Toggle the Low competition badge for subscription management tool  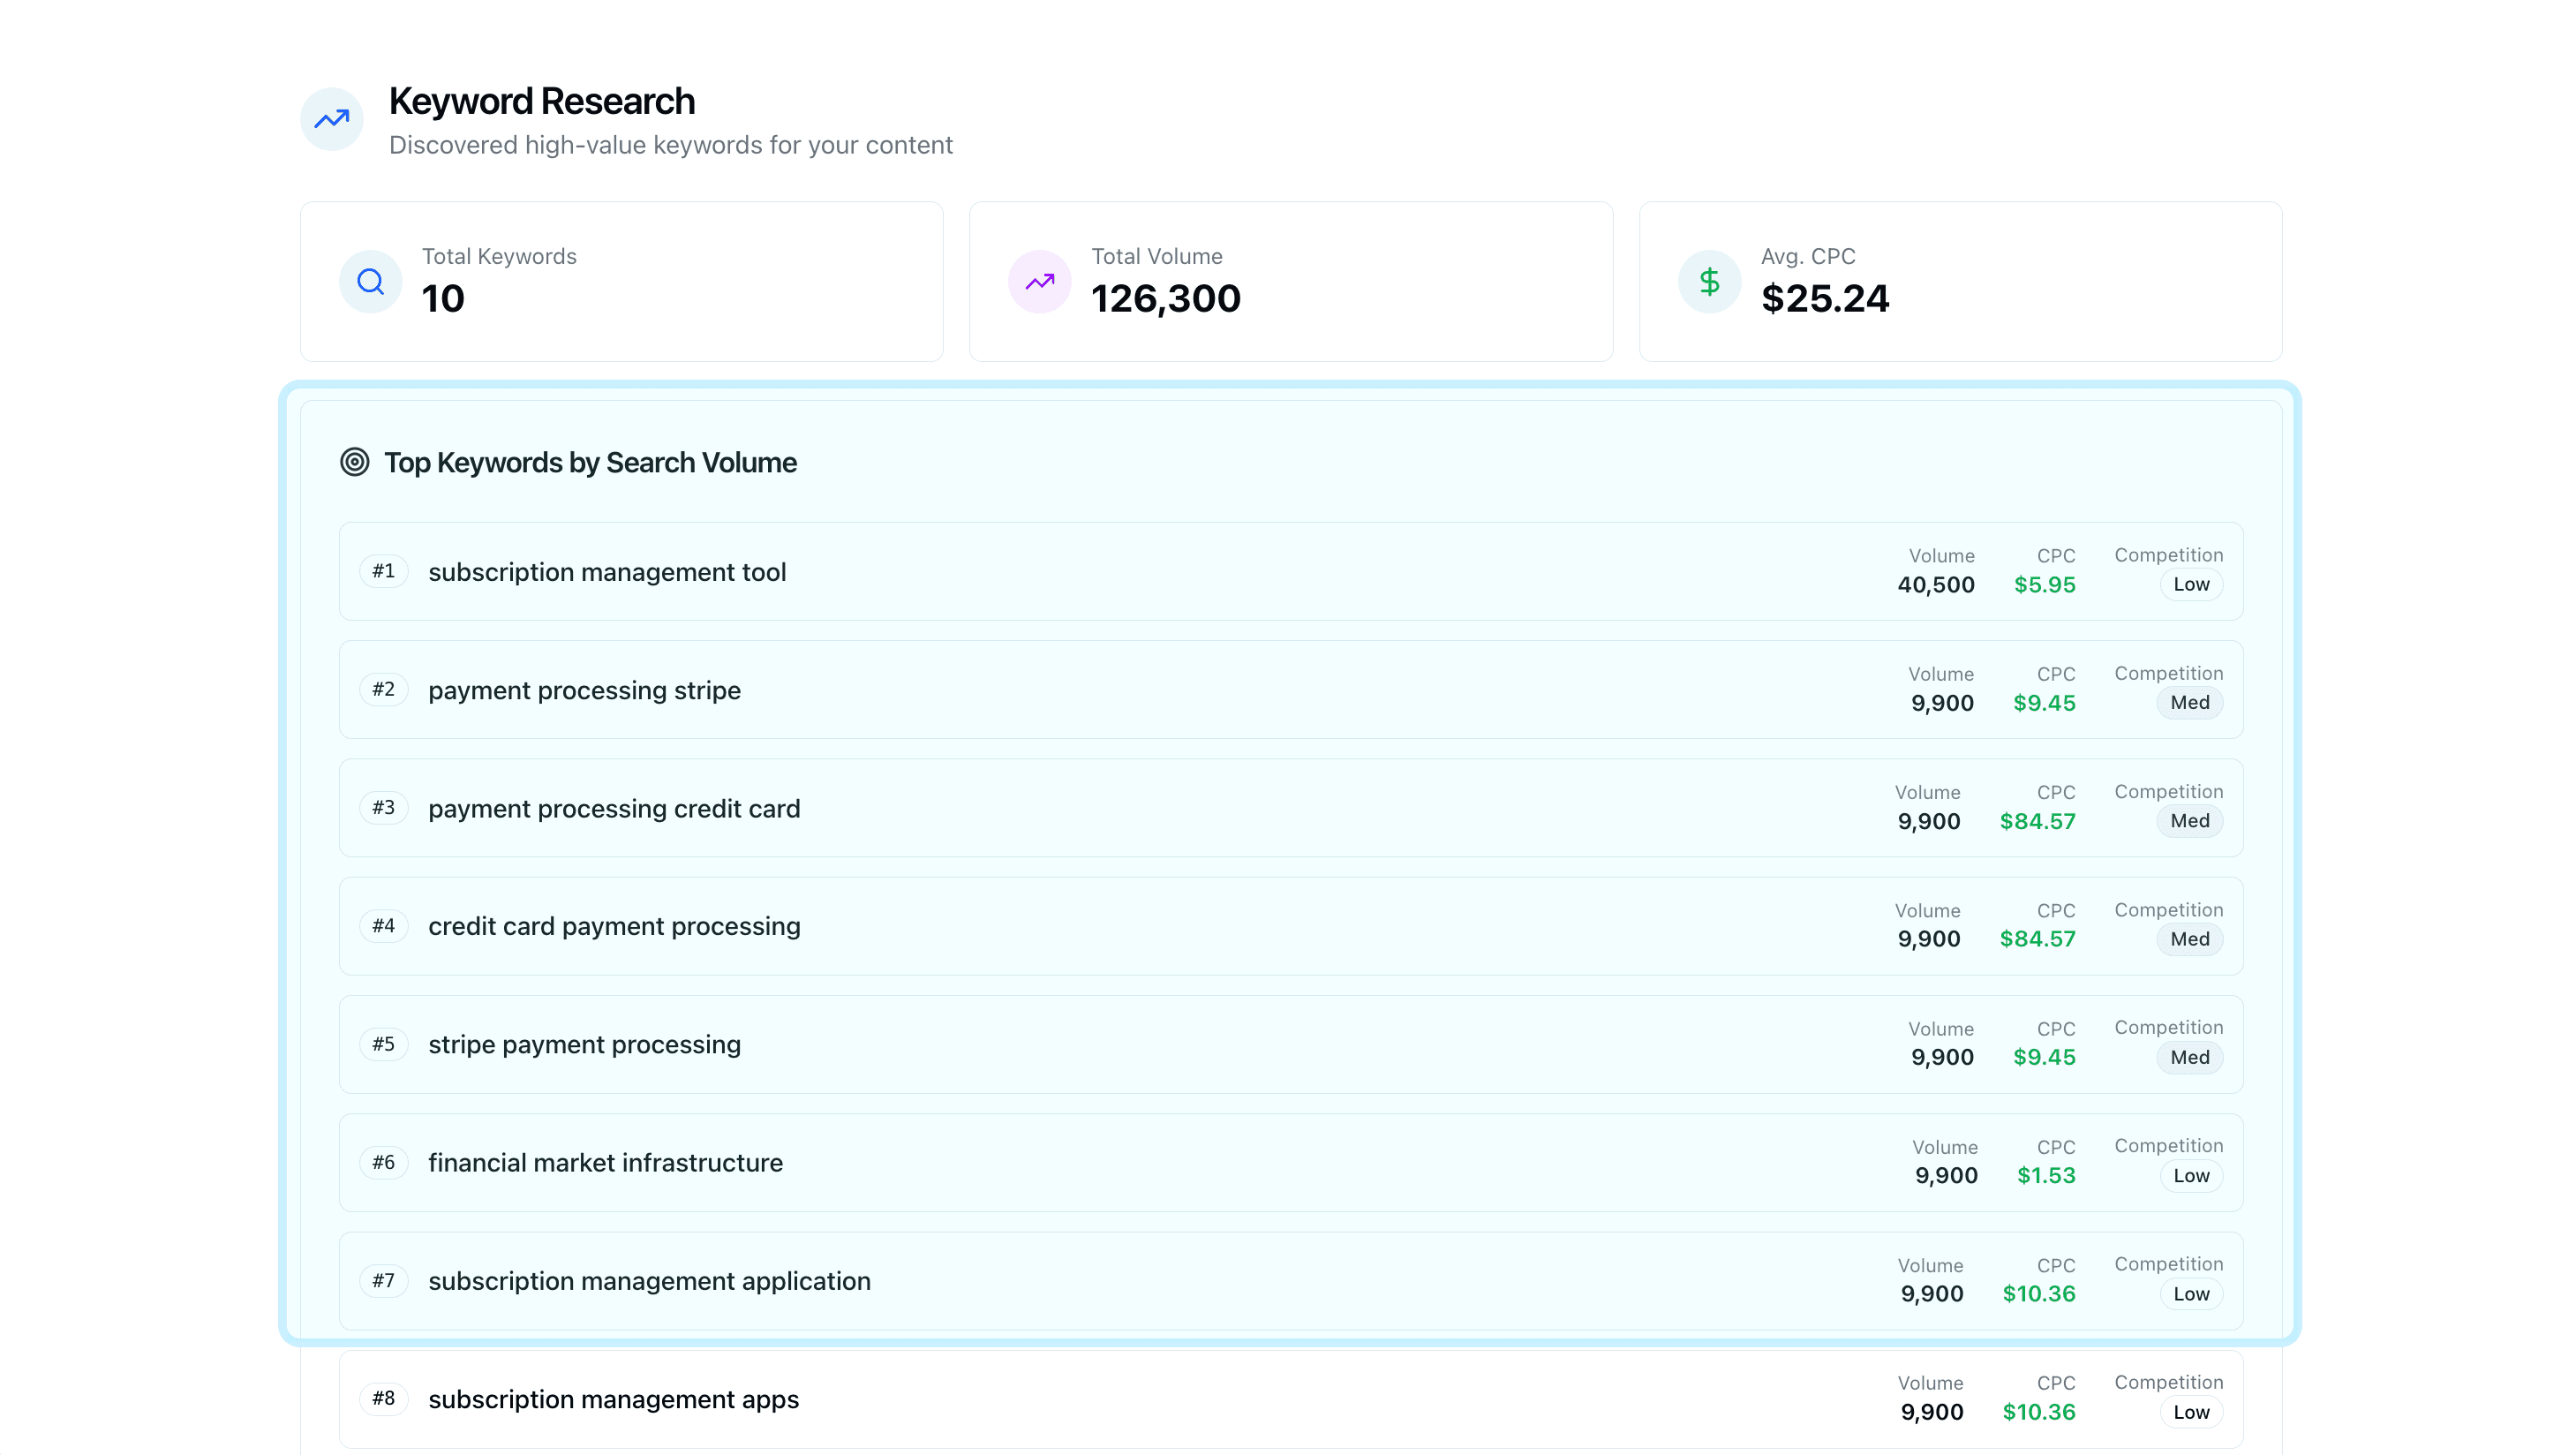[2191, 584]
